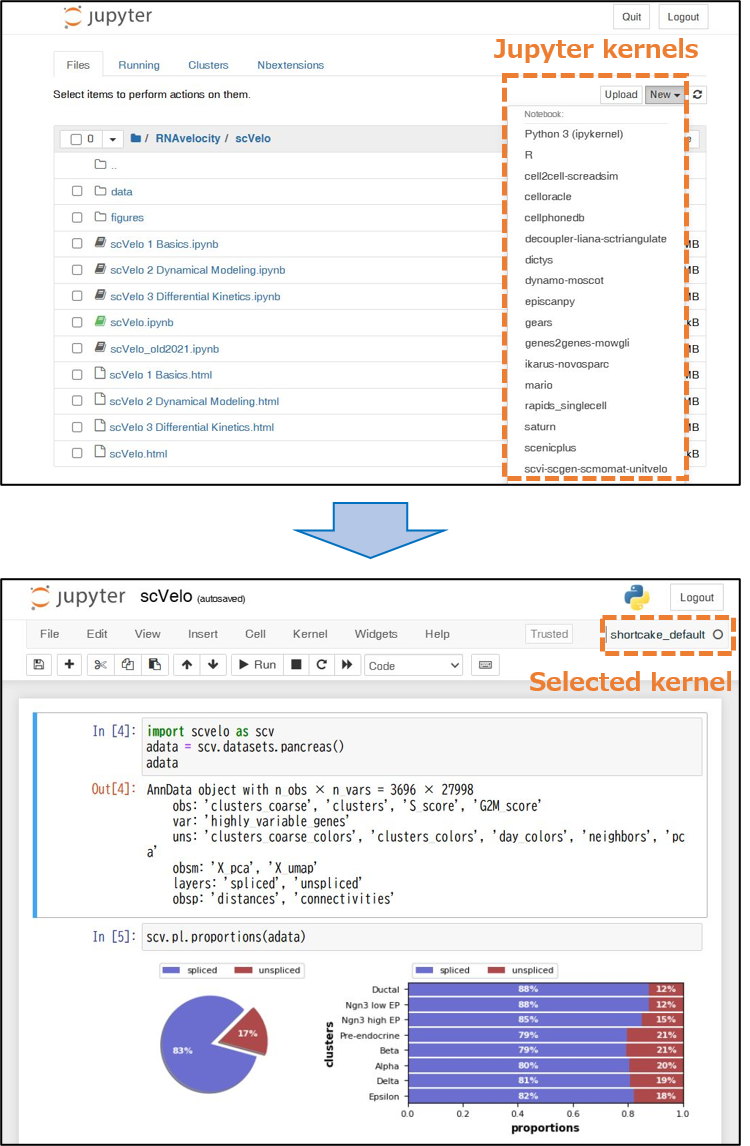Select scVelo 1 Basics.ipynb checkbox
The height and width of the screenshot is (1146, 750).
(77, 244)
